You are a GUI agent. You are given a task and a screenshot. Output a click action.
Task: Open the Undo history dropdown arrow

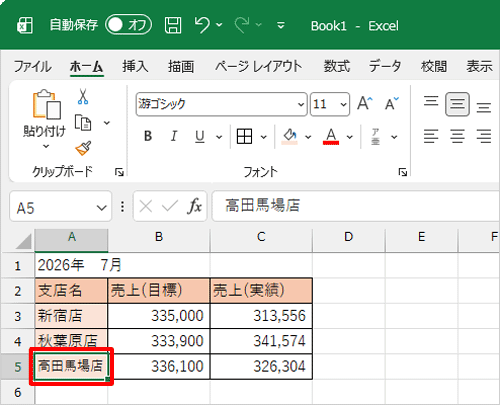pos(219,25)
